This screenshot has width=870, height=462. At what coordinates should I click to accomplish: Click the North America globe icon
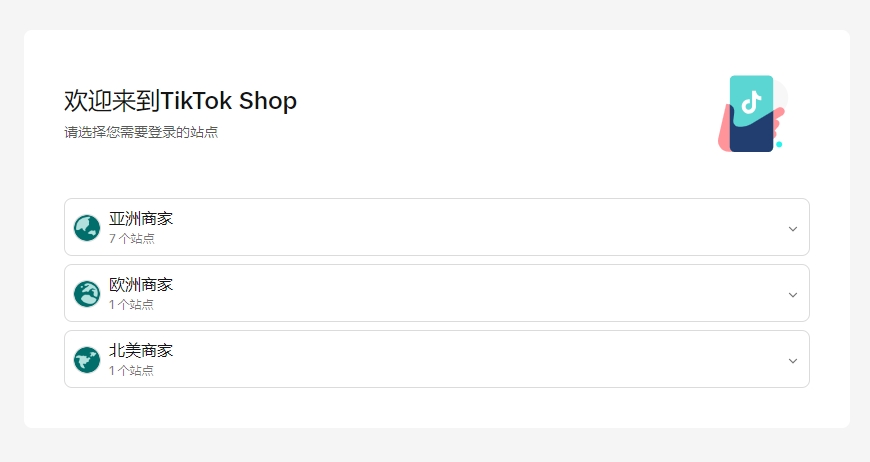(x=87, y=360)
